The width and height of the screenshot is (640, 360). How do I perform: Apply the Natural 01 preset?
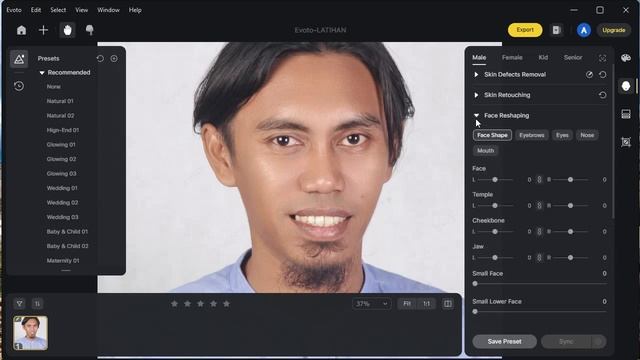pyautogui.click(x=60, y=101)
